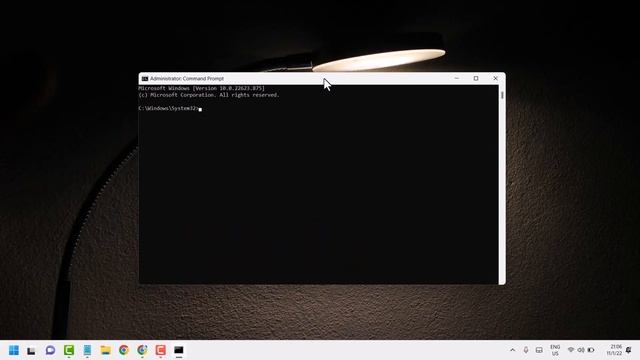Click the C:\Windows\System32> prompt line

click(x=169, y=109)
